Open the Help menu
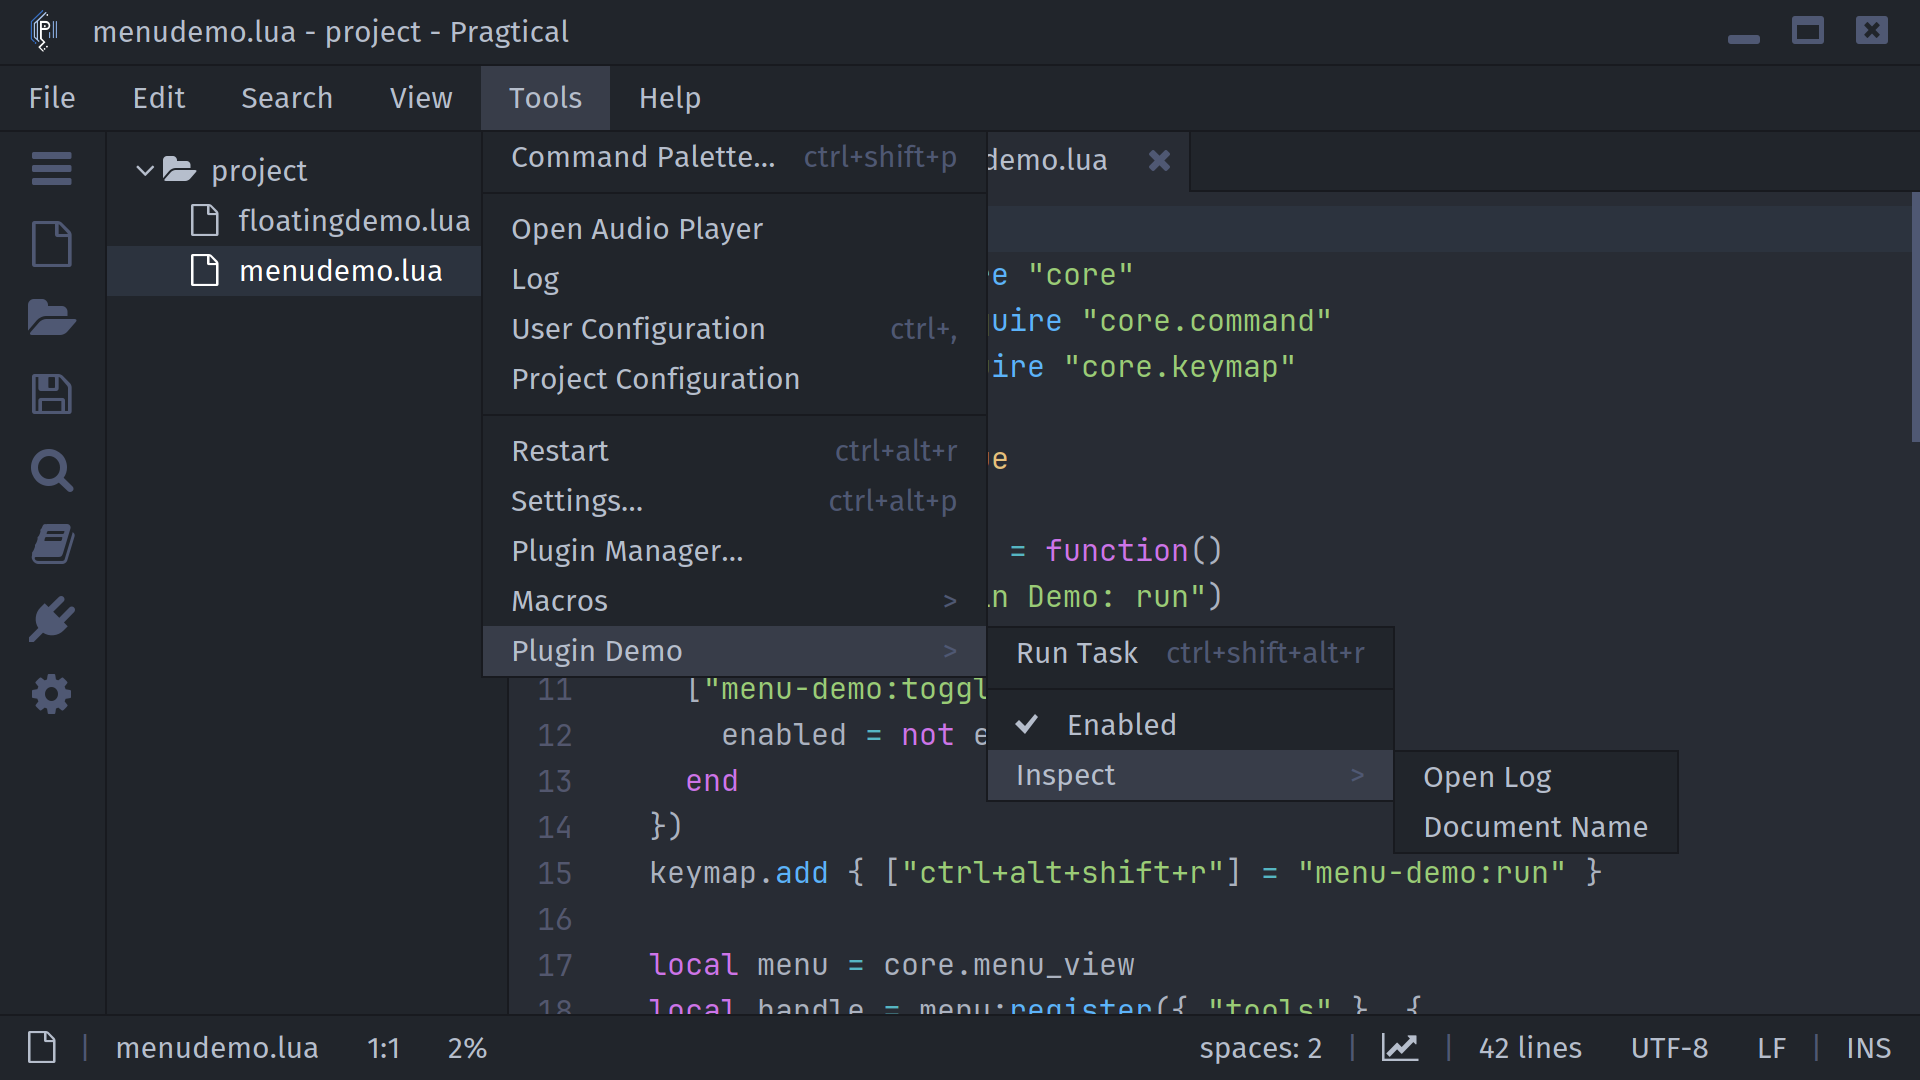The image size is (1920, 1080). pos(670,98)
